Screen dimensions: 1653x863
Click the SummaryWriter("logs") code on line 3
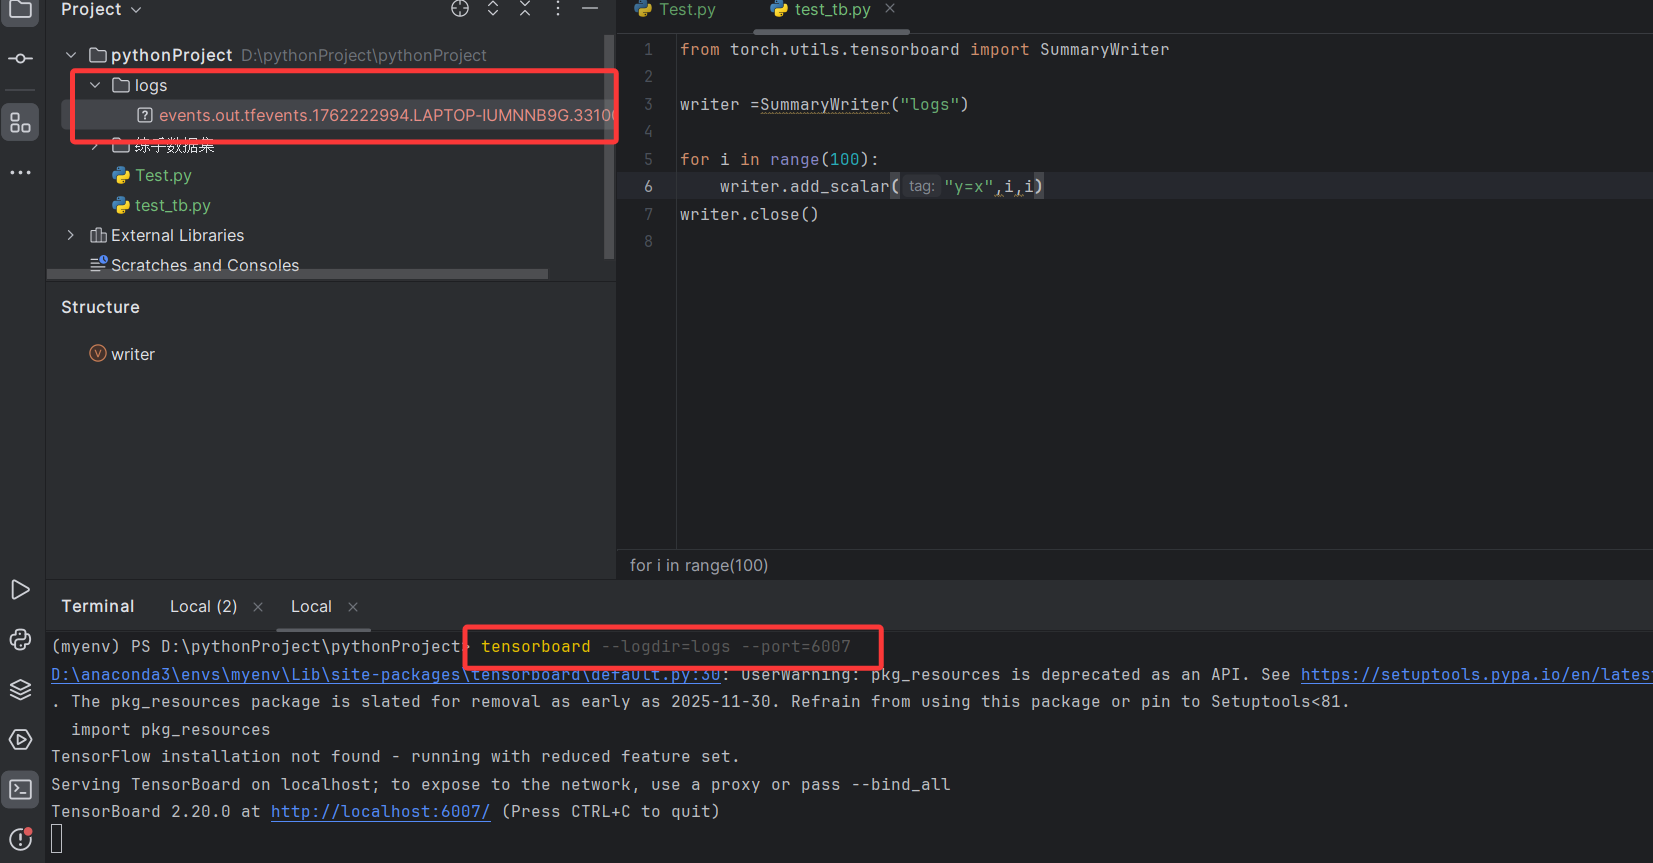(x=864, y=104)
